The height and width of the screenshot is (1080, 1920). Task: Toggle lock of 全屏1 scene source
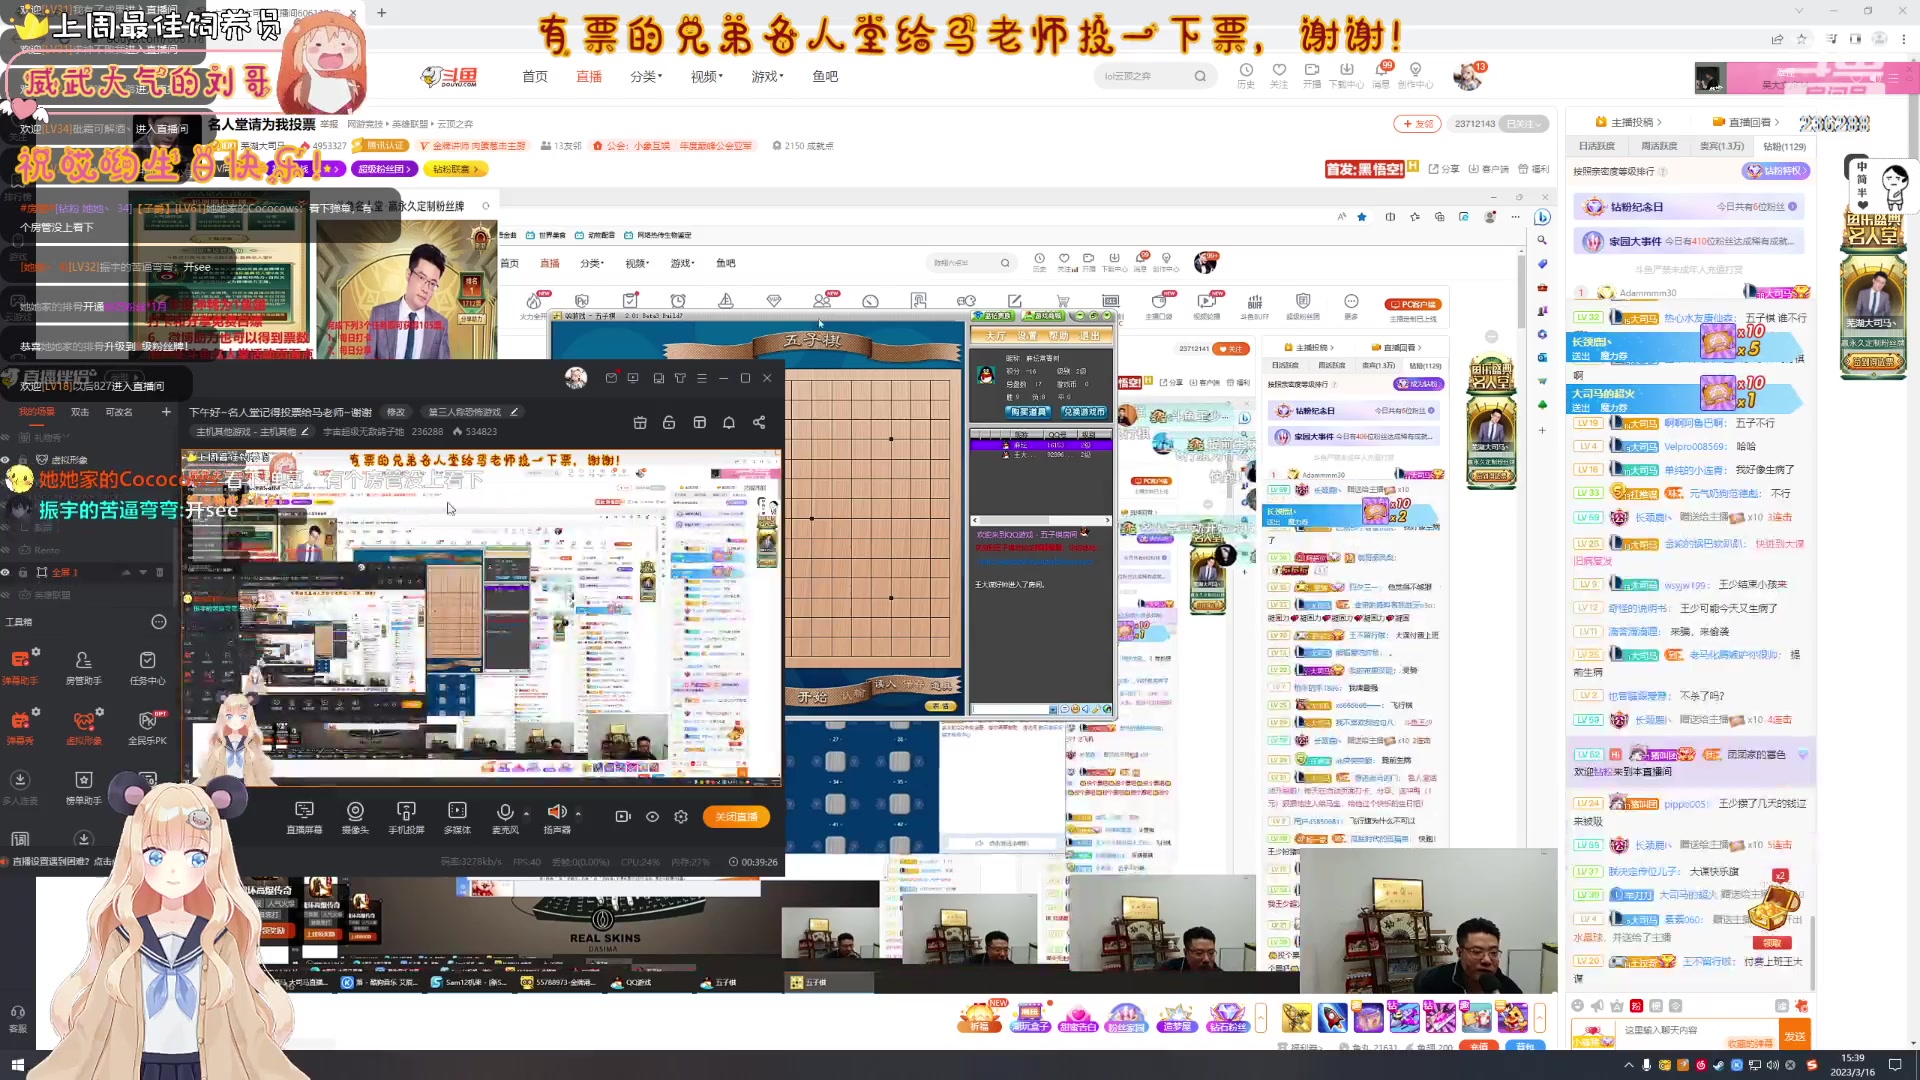pos(21,572)
